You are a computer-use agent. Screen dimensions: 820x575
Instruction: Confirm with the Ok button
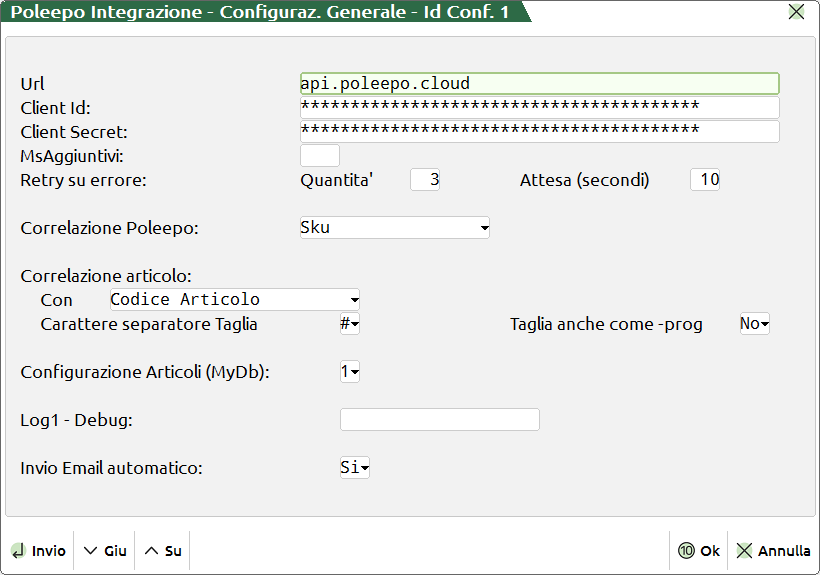point(699,551)
